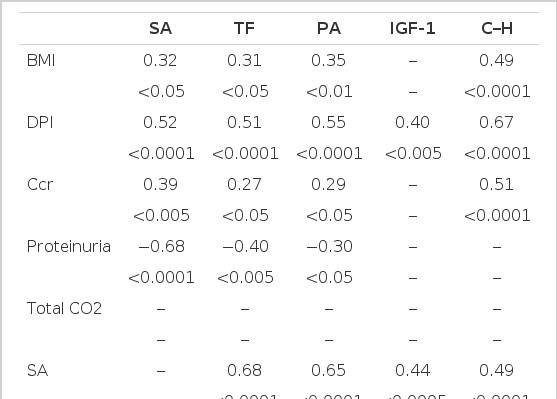Select the Ccr row label

point(40,184)
